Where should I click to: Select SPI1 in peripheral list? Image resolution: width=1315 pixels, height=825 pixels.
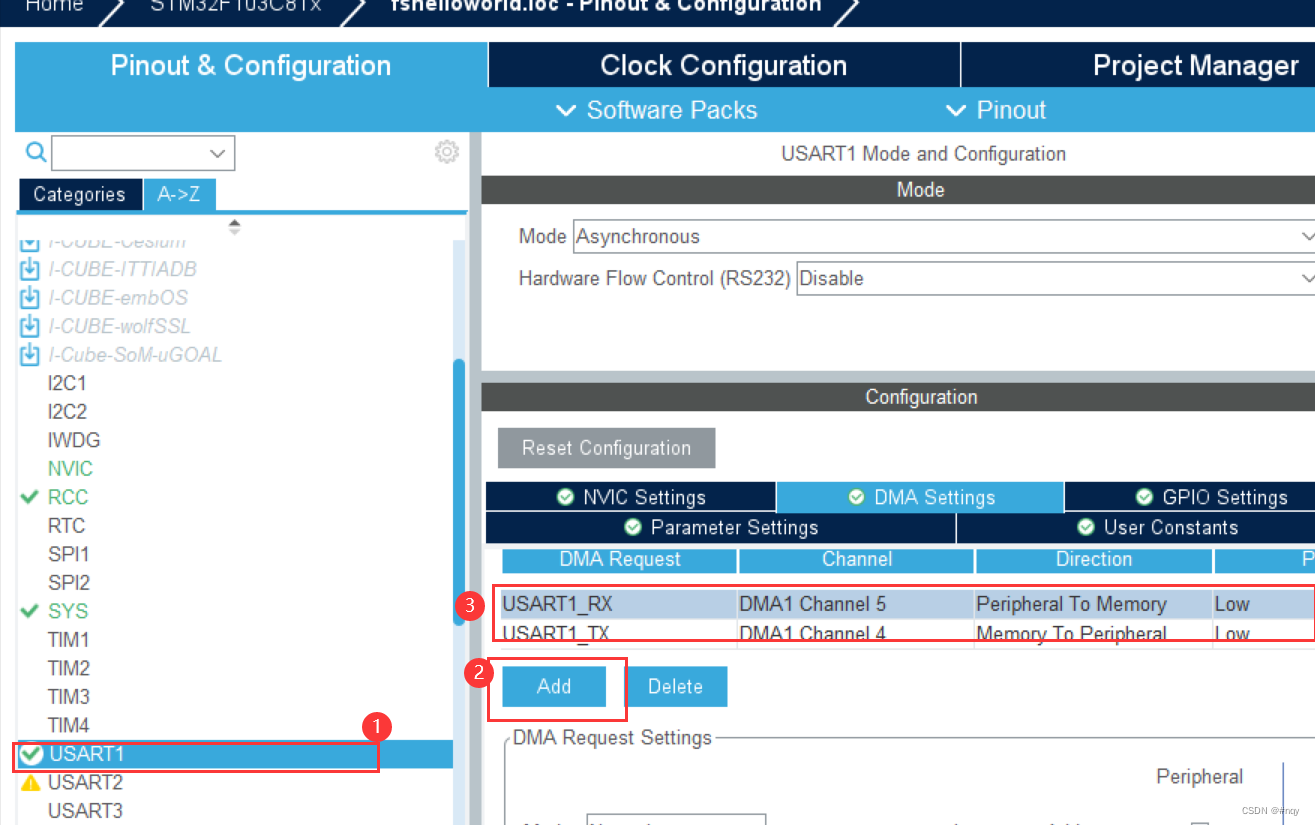(69, 554)
